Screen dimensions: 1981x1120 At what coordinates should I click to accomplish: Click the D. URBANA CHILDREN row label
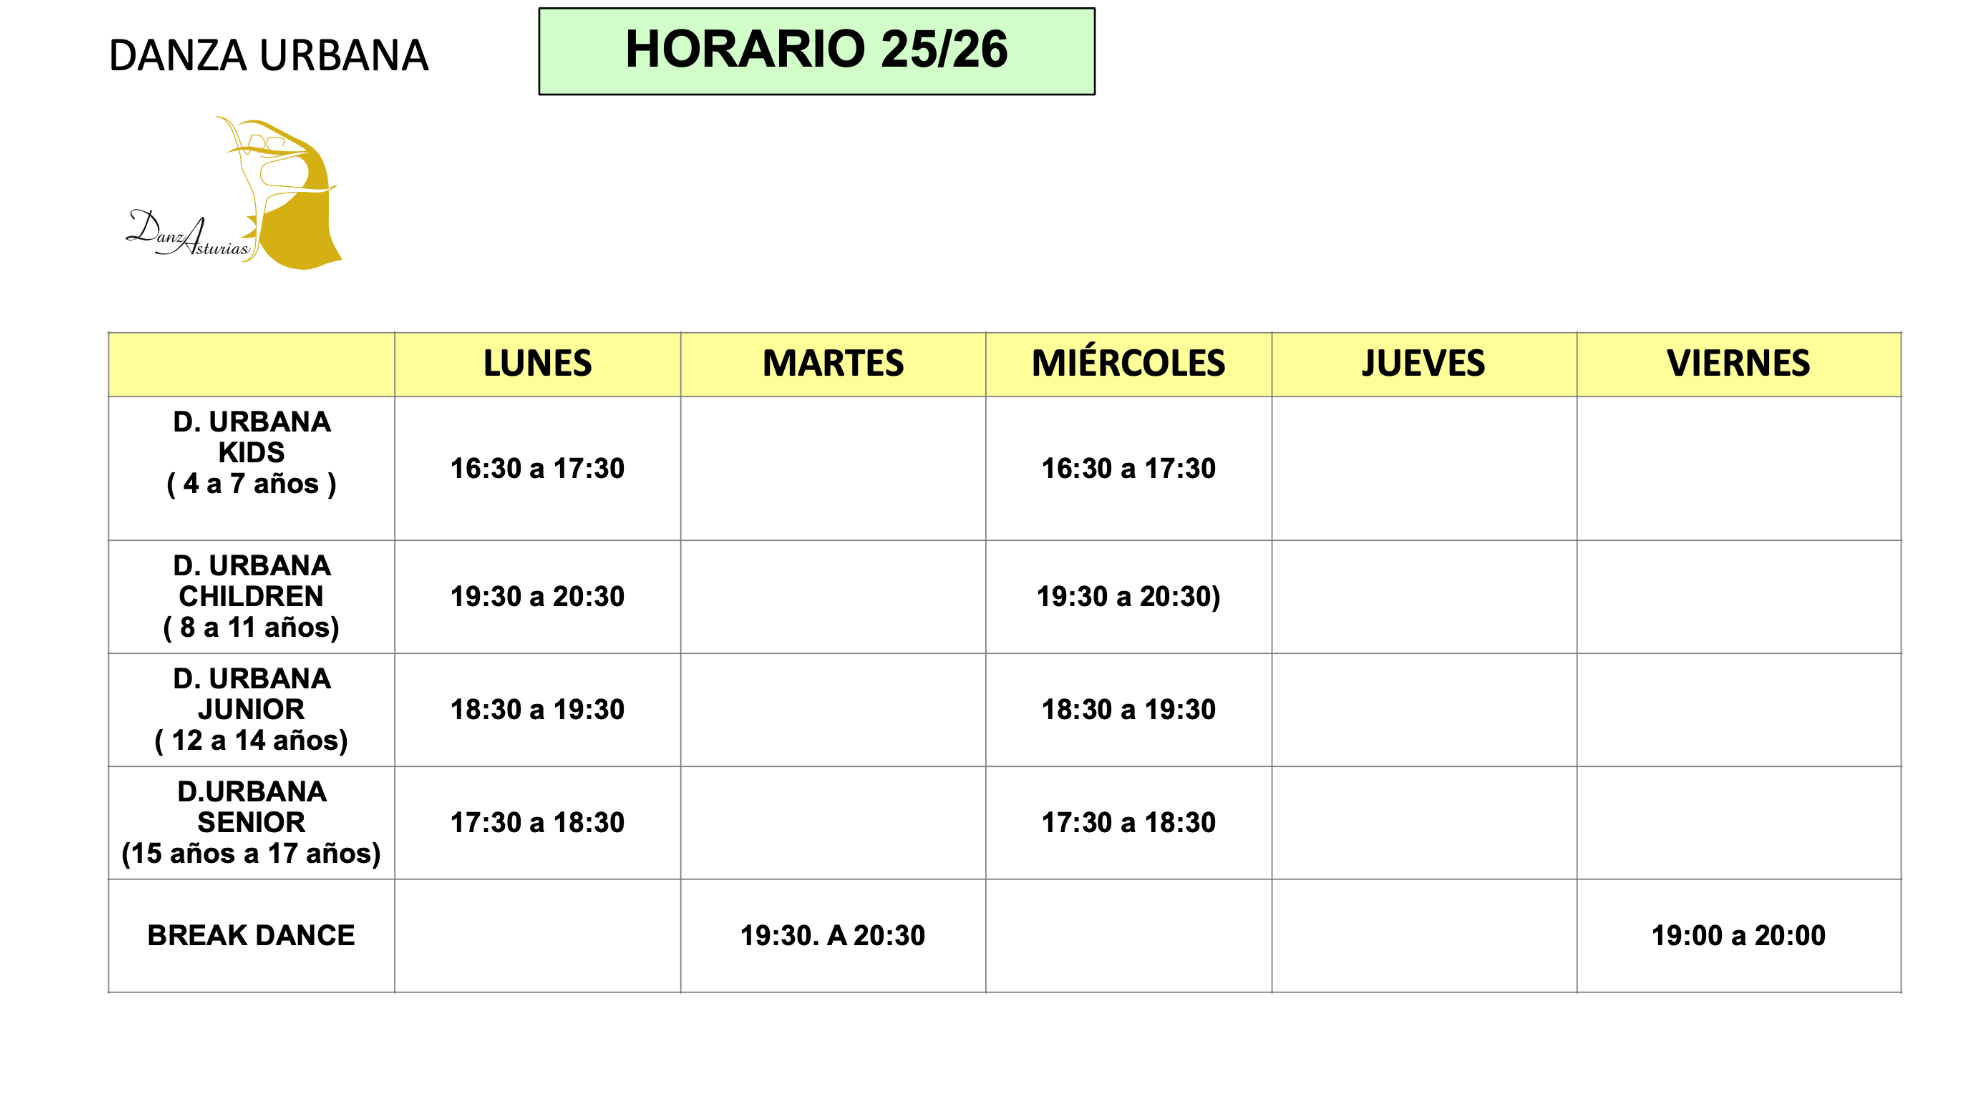pyautogui.click(x=251, y=596)
